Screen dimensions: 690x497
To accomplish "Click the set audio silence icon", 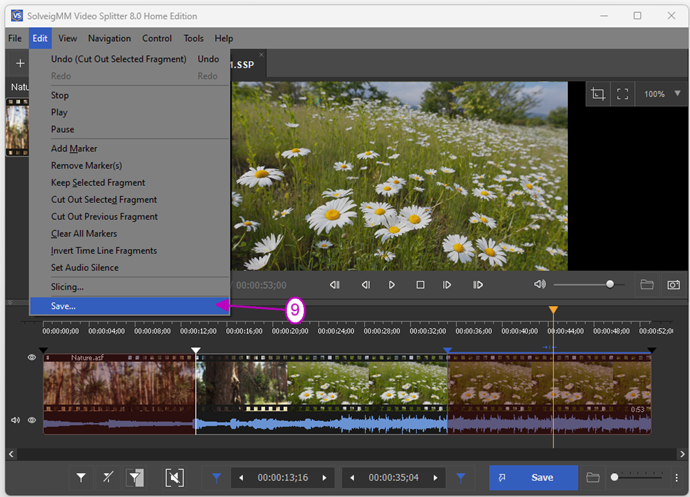I will [x=175, y=478].
